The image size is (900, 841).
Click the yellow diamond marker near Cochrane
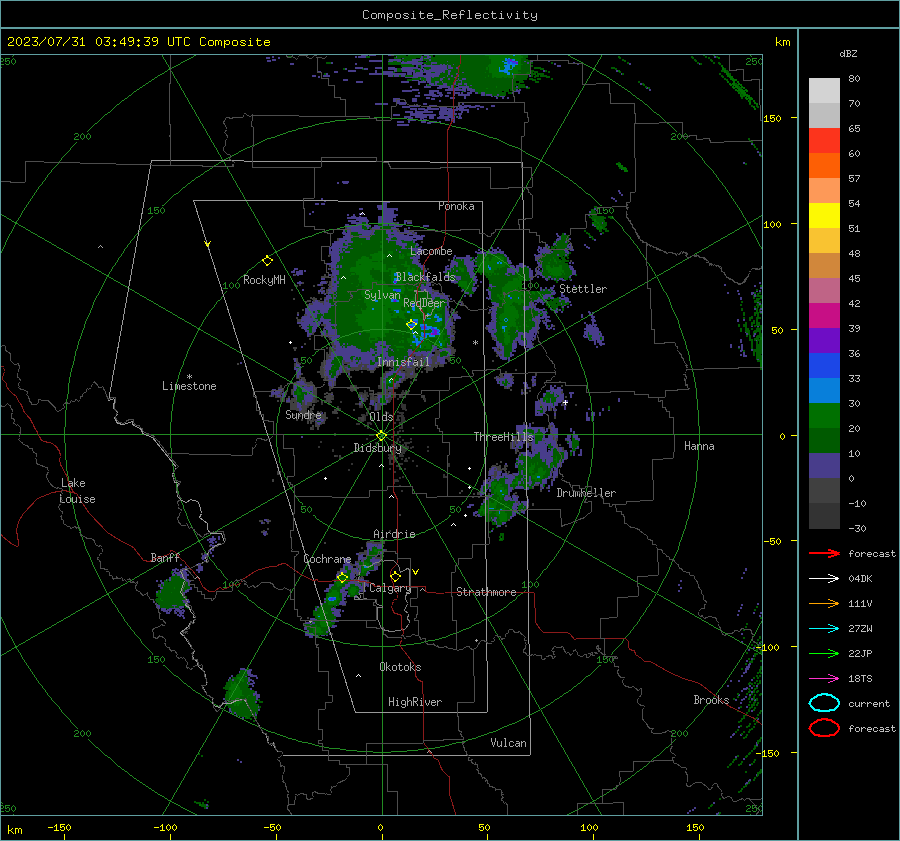click(343, 578)
